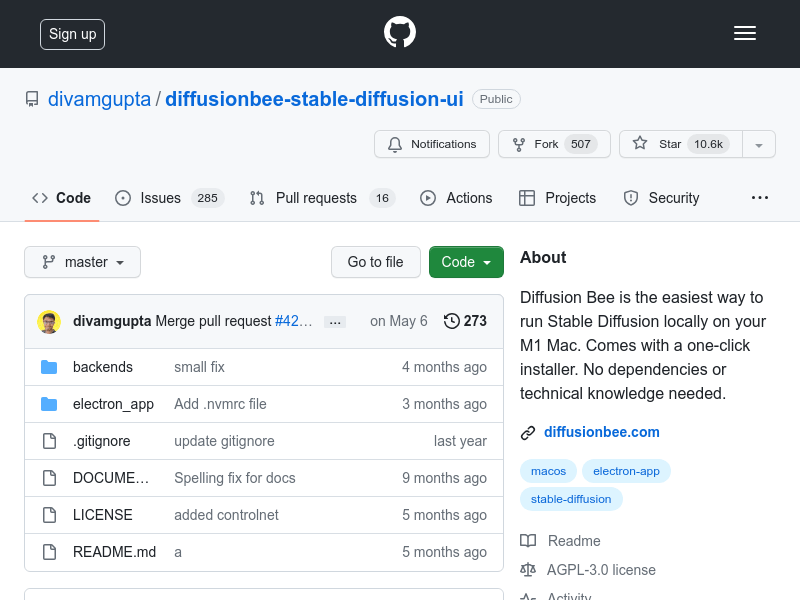800x600 pixels.
Task: Open 'small fix' commit message
Action: click(199, 367)
